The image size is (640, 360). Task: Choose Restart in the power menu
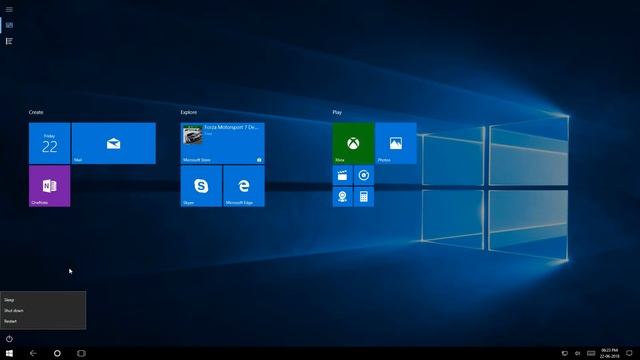(43, 321)
